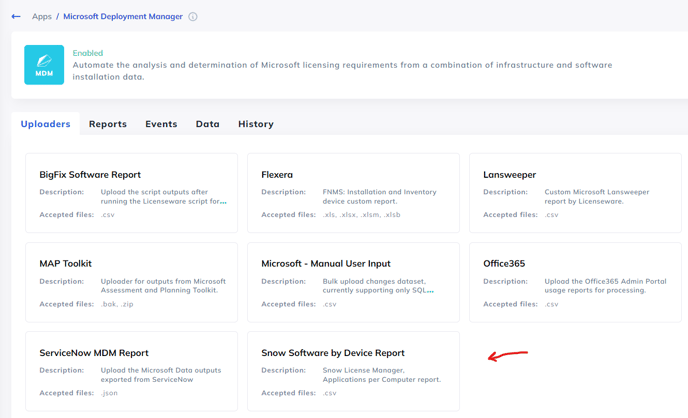Click Lansweeper accepted files '.csv'

[x=552, y=215]
